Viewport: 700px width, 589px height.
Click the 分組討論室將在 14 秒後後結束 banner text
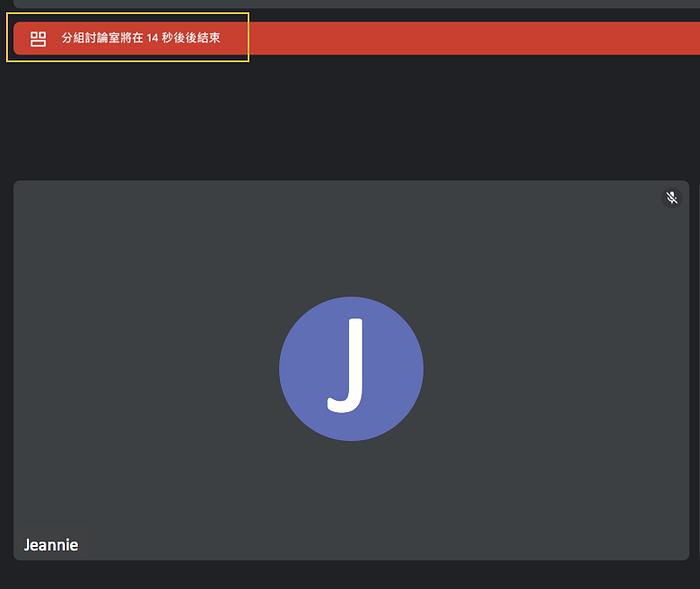point(141,38)
